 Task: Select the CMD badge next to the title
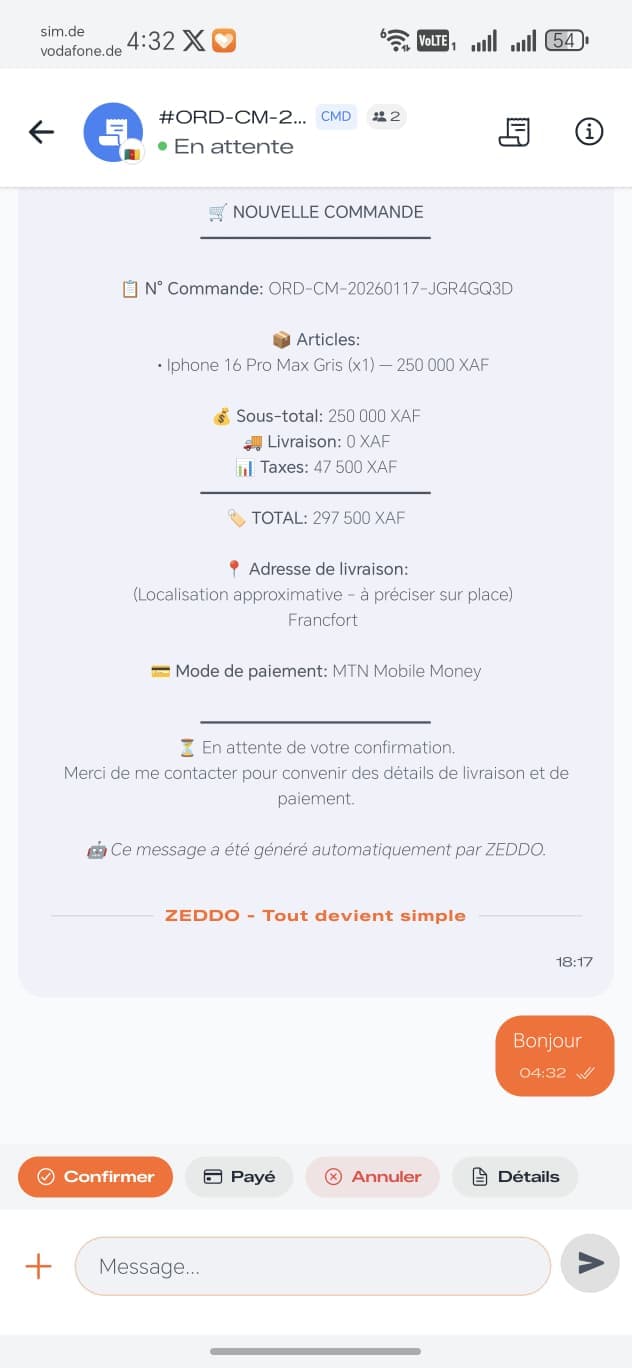point(336,116)
